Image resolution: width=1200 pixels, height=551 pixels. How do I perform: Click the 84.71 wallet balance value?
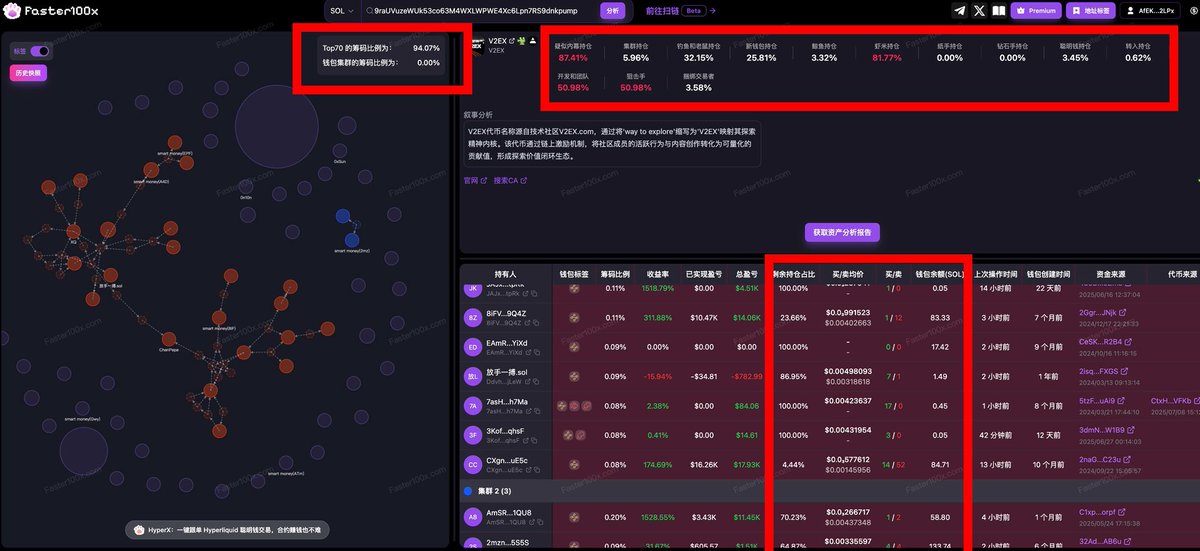(939, 464)
